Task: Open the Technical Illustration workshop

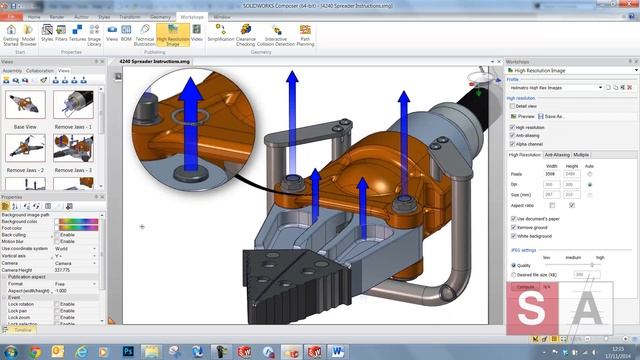Action: click(x=144, y=35)
